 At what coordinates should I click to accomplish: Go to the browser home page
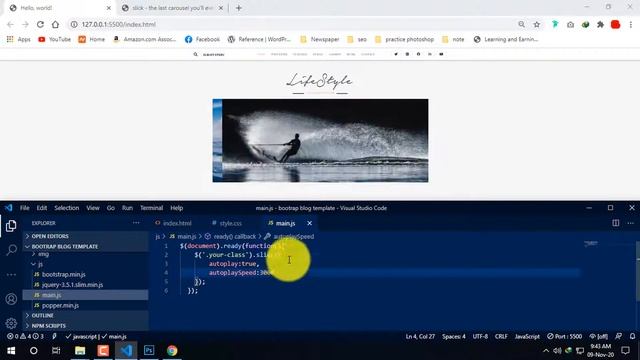55,24
